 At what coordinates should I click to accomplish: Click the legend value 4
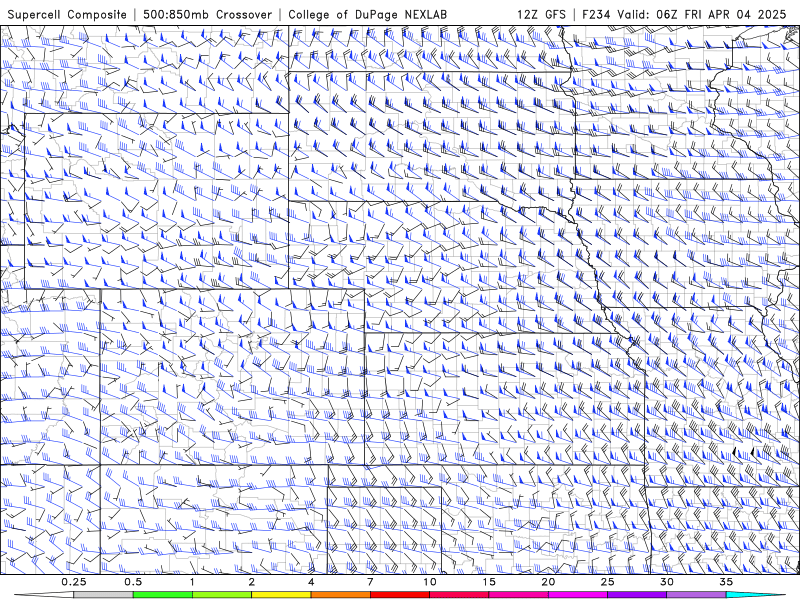coord(311,582)
